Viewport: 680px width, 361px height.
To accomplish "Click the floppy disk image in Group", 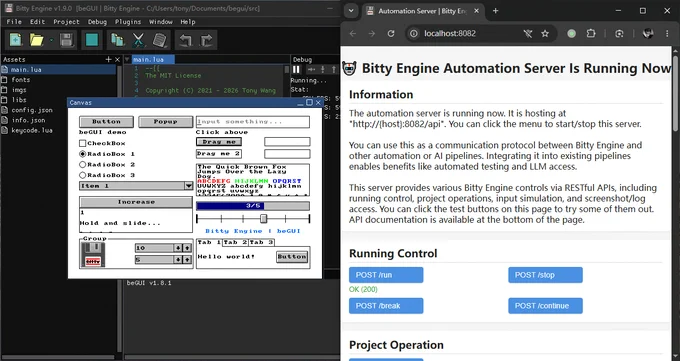I will click(93, 254).
